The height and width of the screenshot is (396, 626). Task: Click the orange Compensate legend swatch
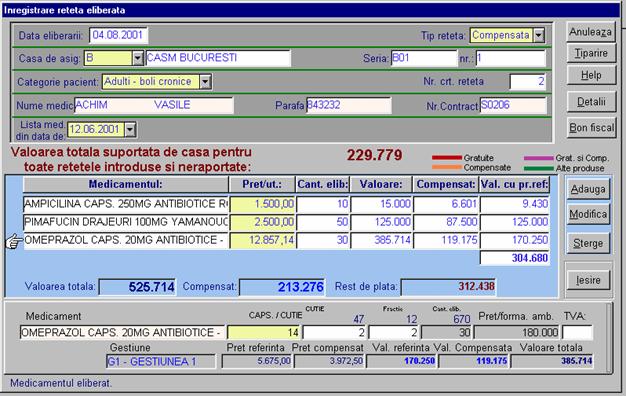[x=447, y=168]
